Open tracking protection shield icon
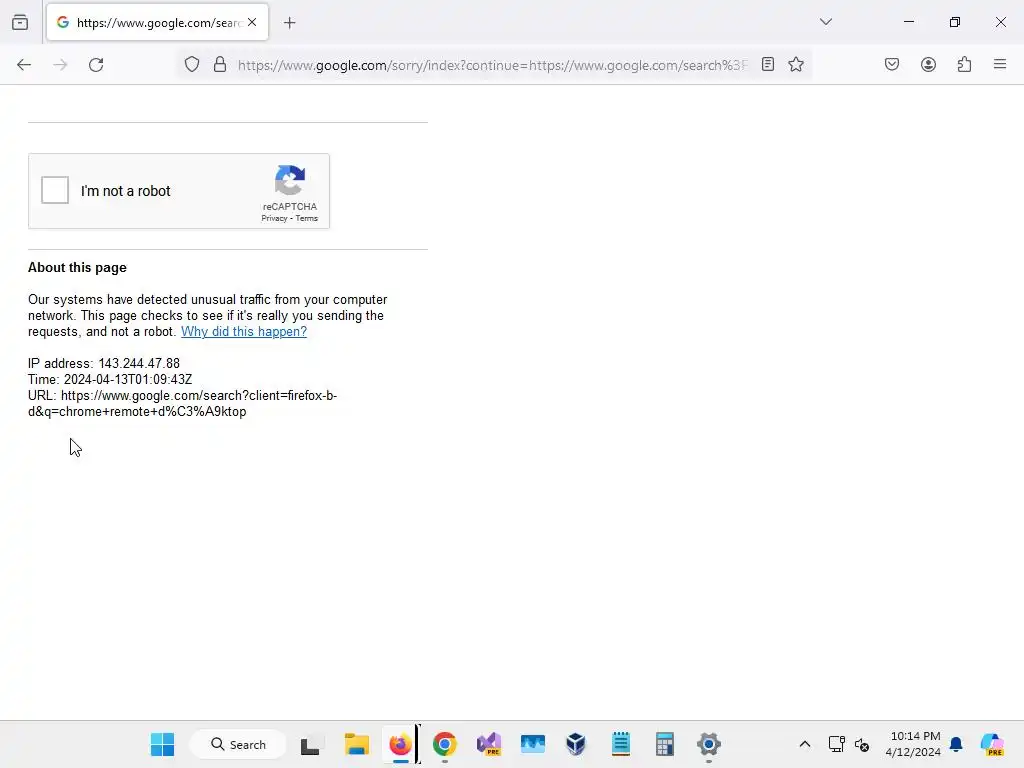 pos(191,65)
